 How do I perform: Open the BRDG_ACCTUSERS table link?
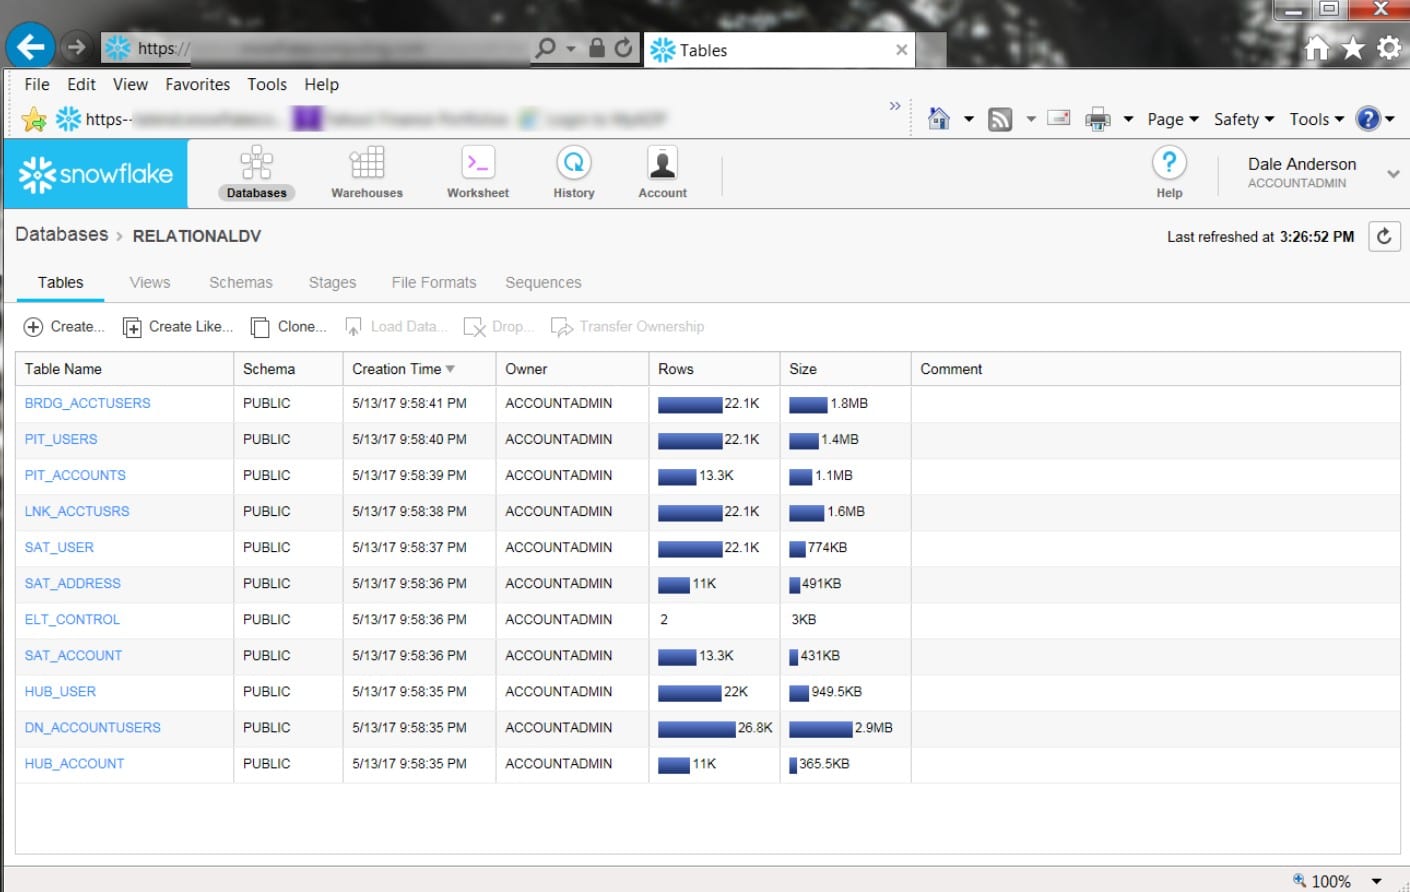pyautogui.click(x=87, y=404)
